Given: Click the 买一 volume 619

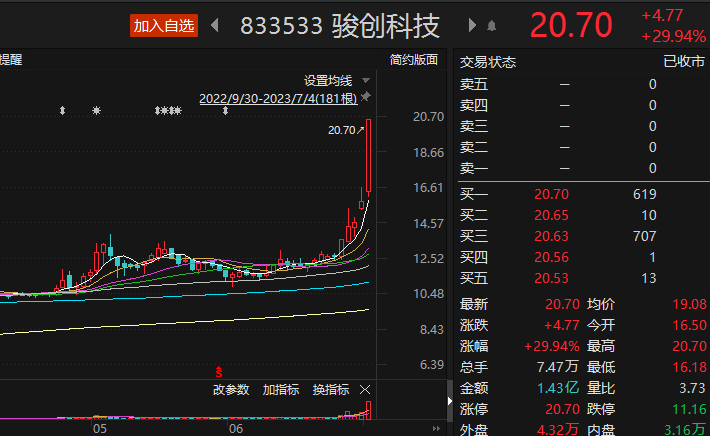Looking at the screenshot, I should click(x=644, y=194).
